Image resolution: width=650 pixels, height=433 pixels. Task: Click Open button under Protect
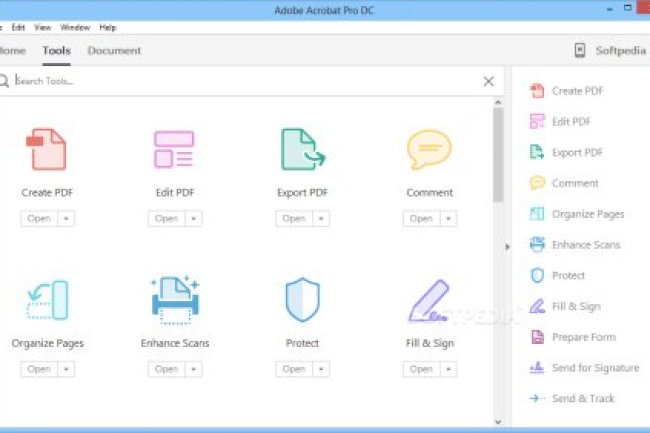coord(294,369)
